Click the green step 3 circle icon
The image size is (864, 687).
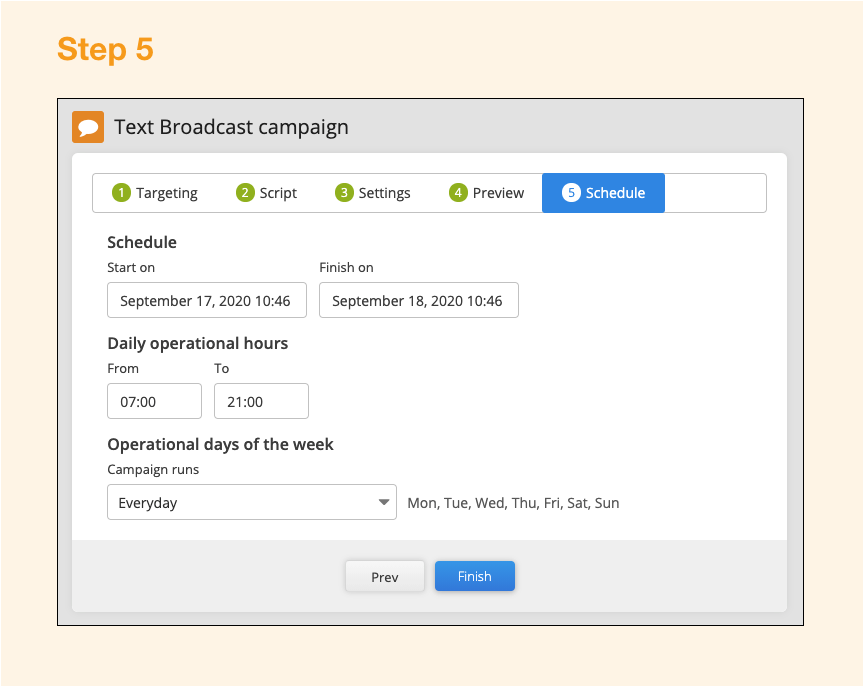point(344,193)
